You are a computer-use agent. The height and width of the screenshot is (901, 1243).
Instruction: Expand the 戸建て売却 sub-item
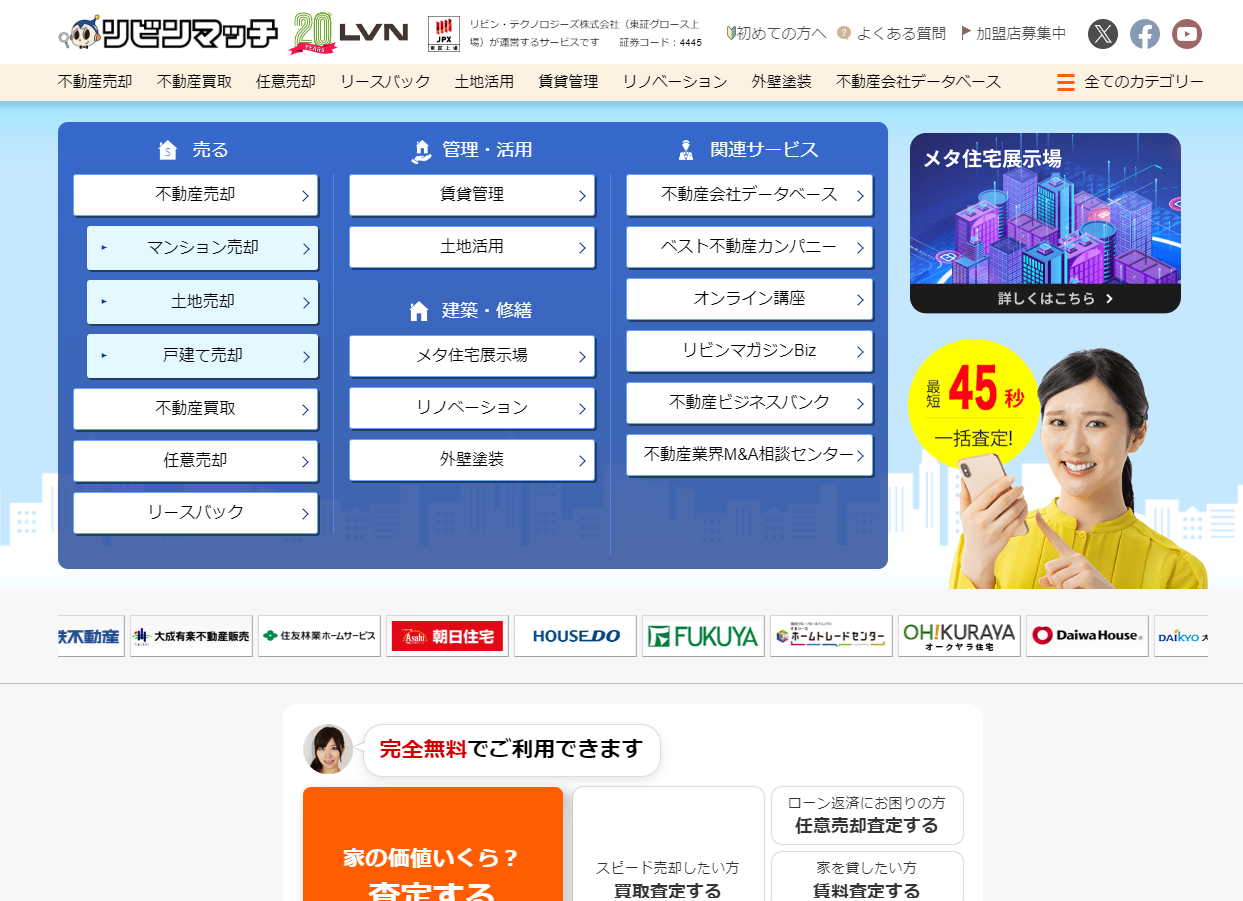point(202,356)
